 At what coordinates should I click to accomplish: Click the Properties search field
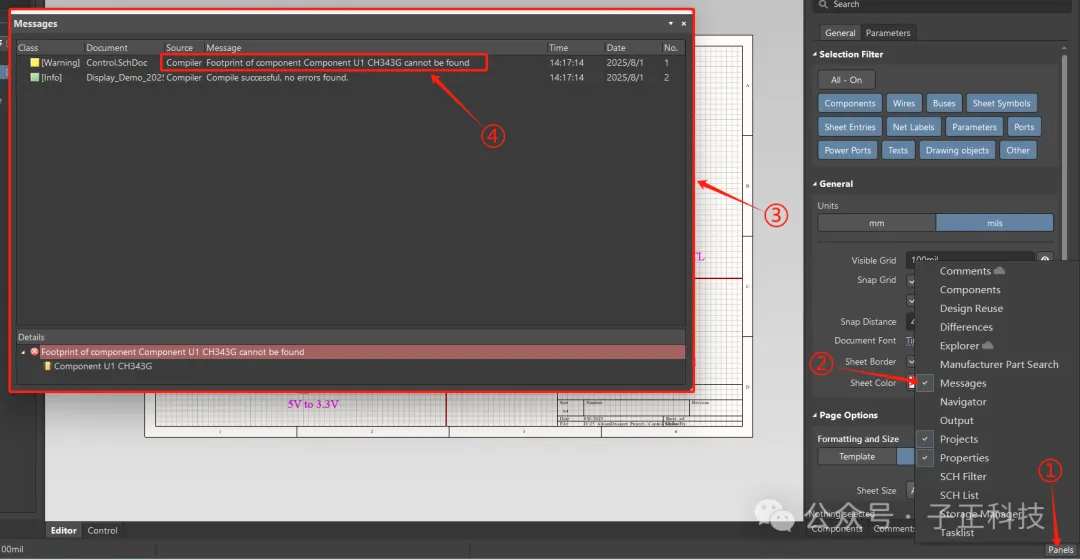pos(942,5)
